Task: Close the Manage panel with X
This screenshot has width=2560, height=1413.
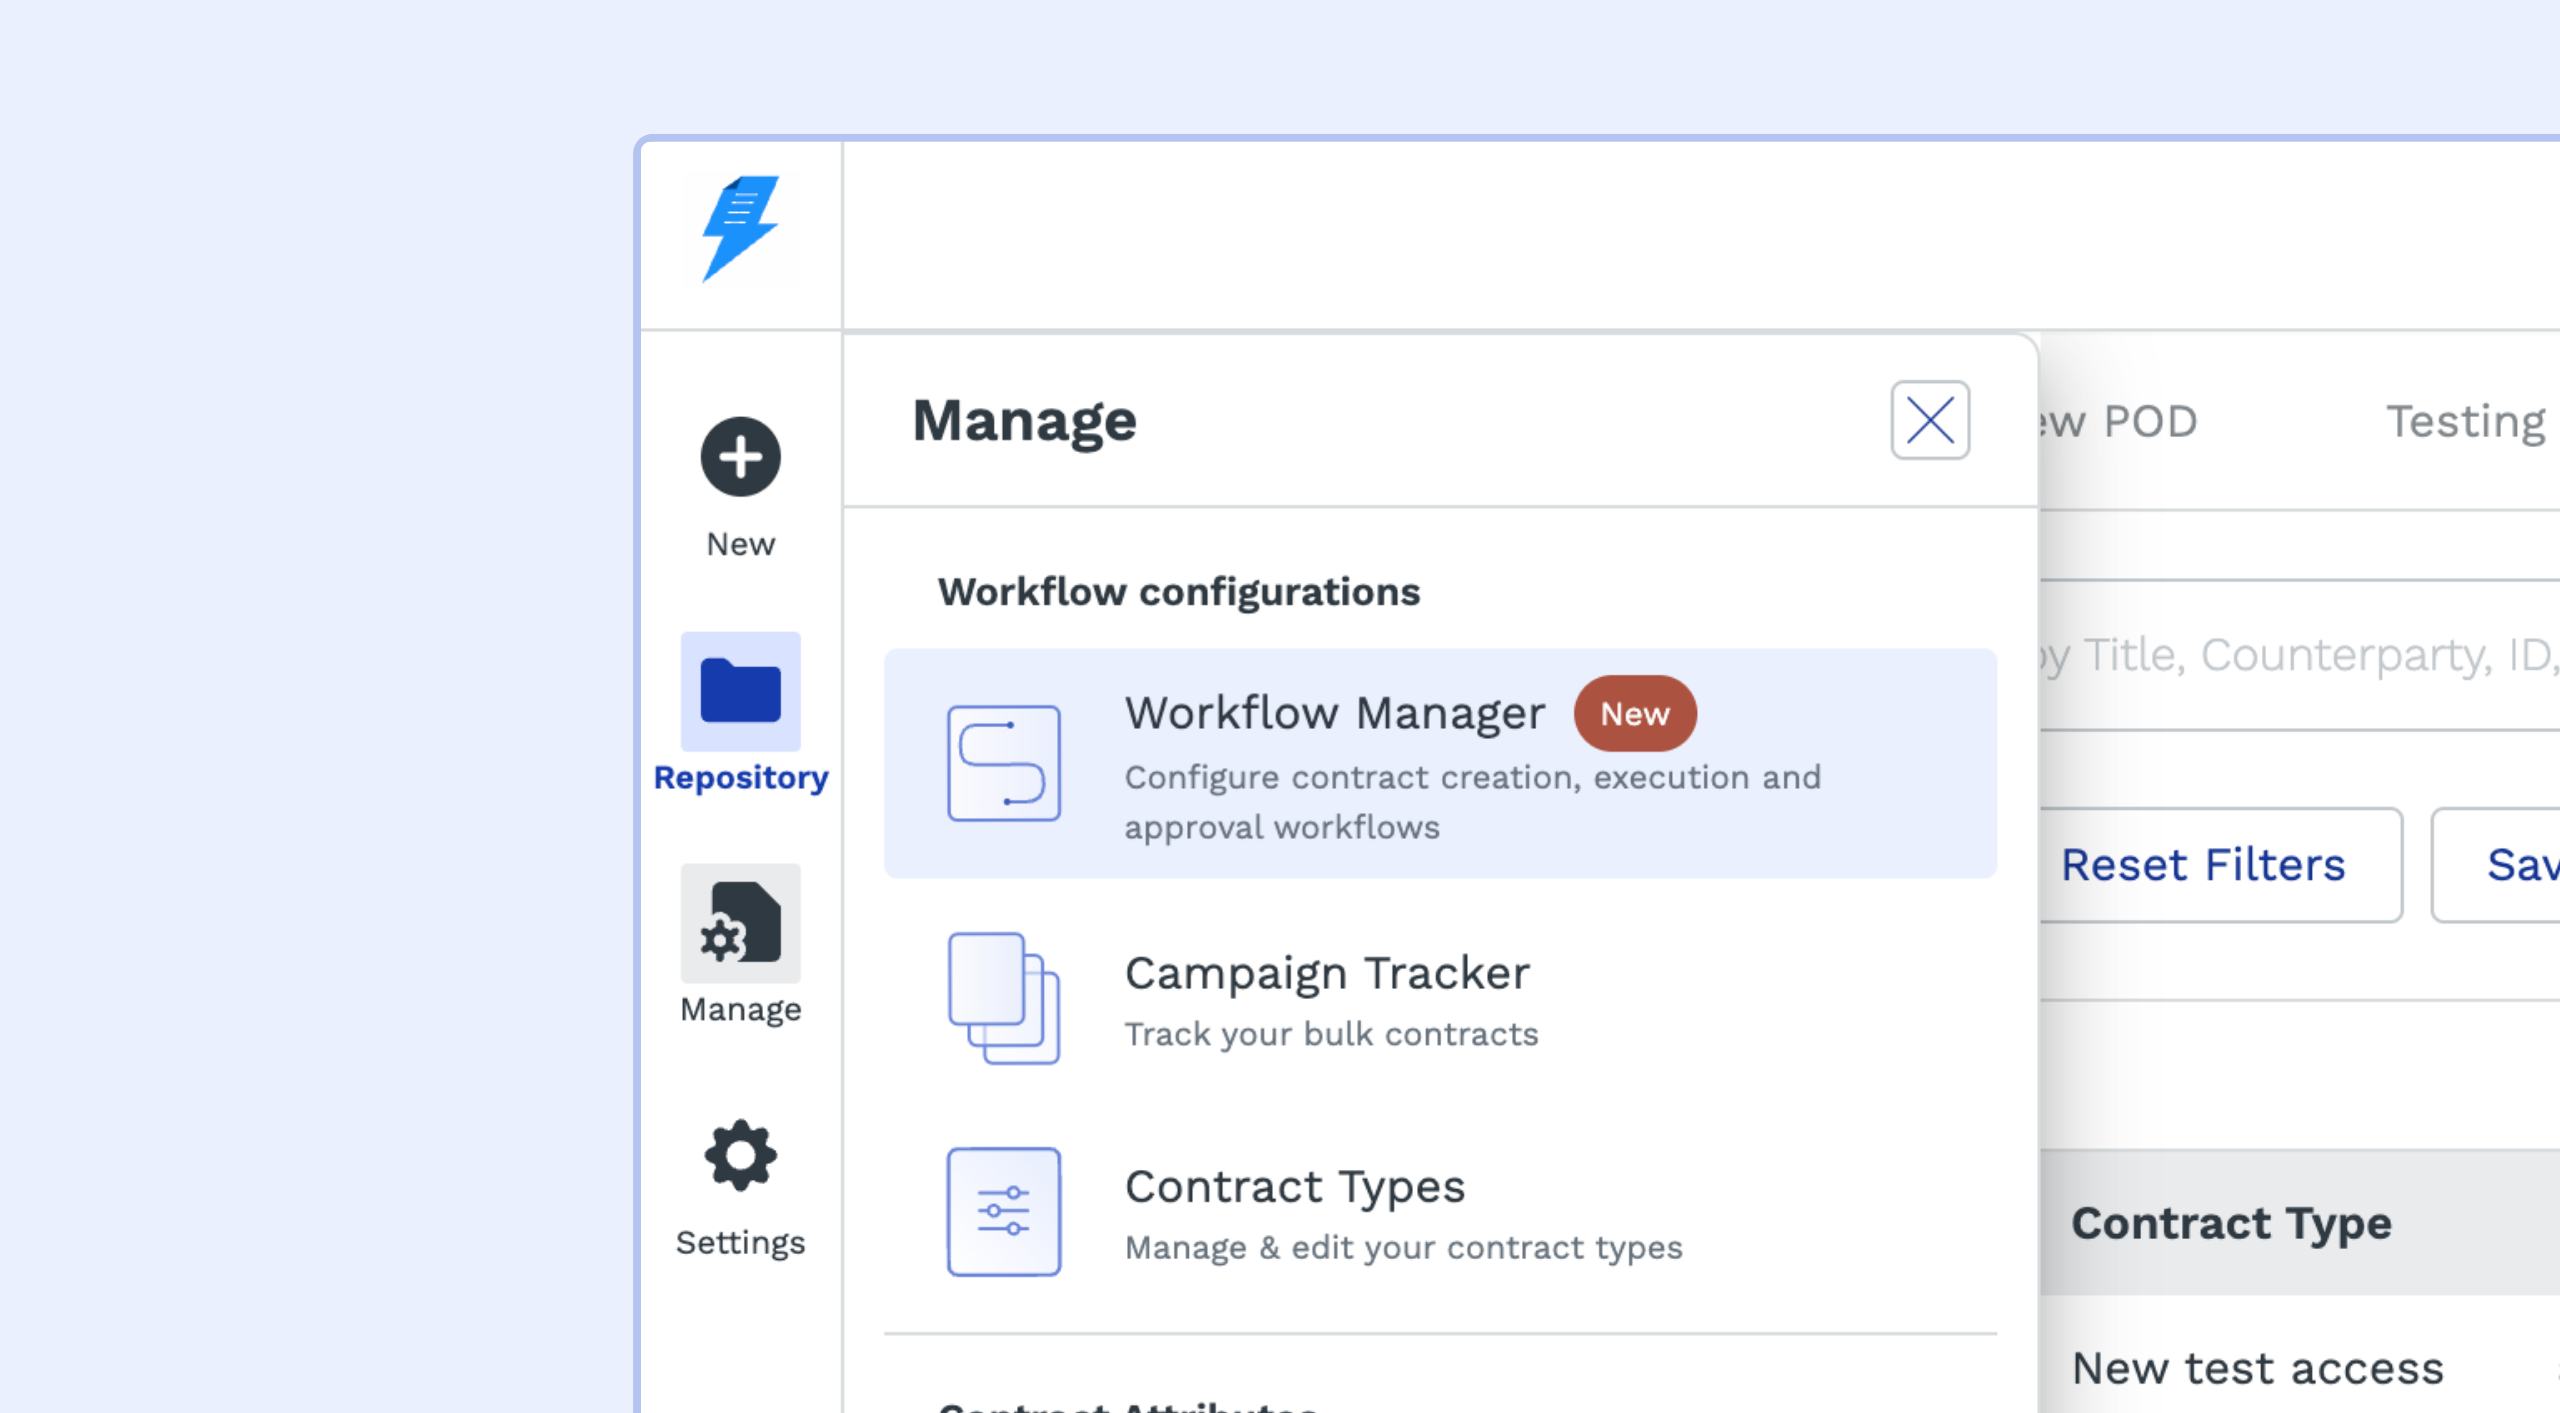Action: 1929,420
